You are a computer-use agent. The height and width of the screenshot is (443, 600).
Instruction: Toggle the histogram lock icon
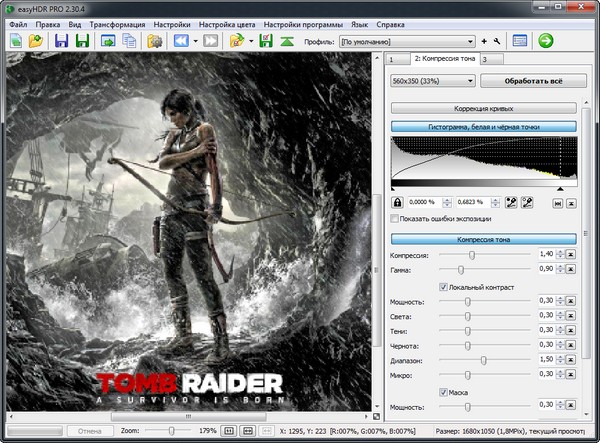pos(397,203)
